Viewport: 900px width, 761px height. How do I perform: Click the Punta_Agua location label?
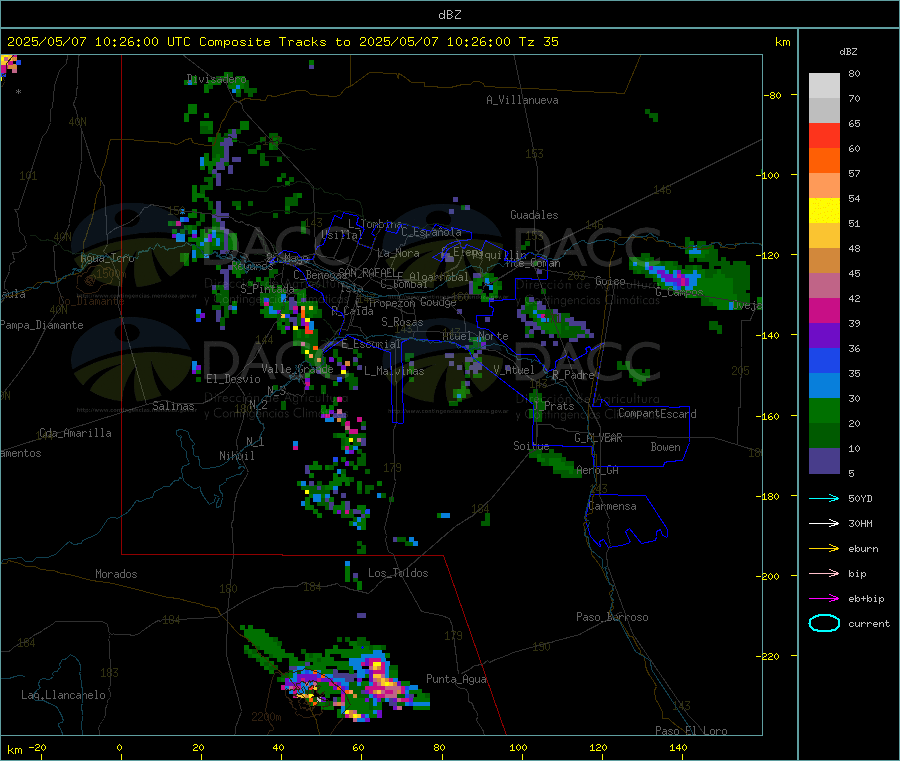click(x=456, y=679)
